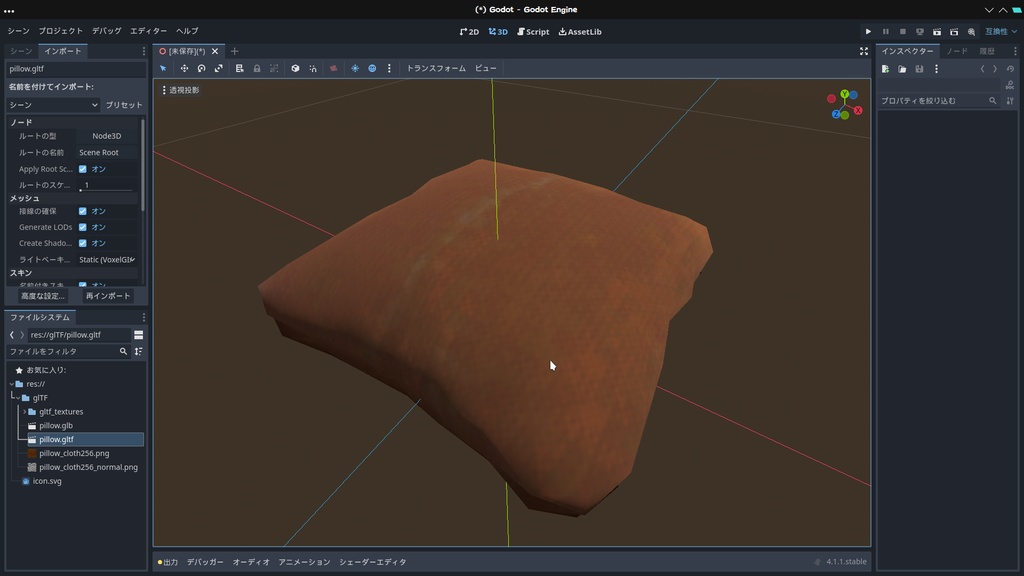Activate the selection arrow tool

coord(162,68)
